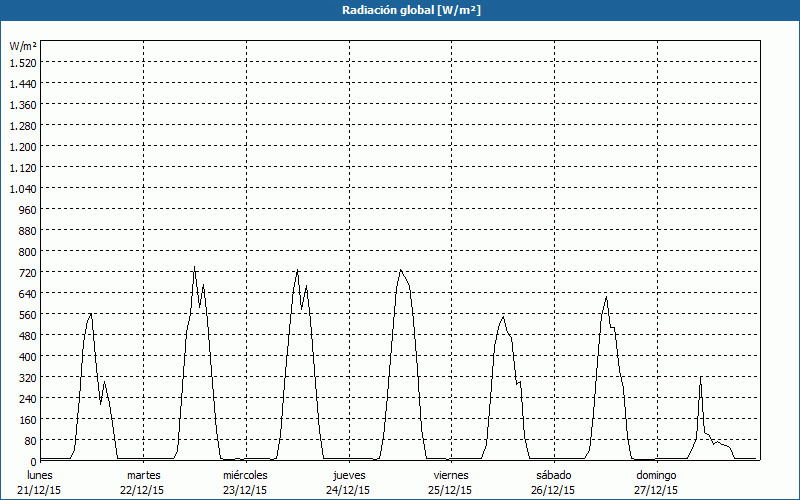Screen dimensions: 800x500
Task: Click the miércoles day label
Action: coord(245,474)
